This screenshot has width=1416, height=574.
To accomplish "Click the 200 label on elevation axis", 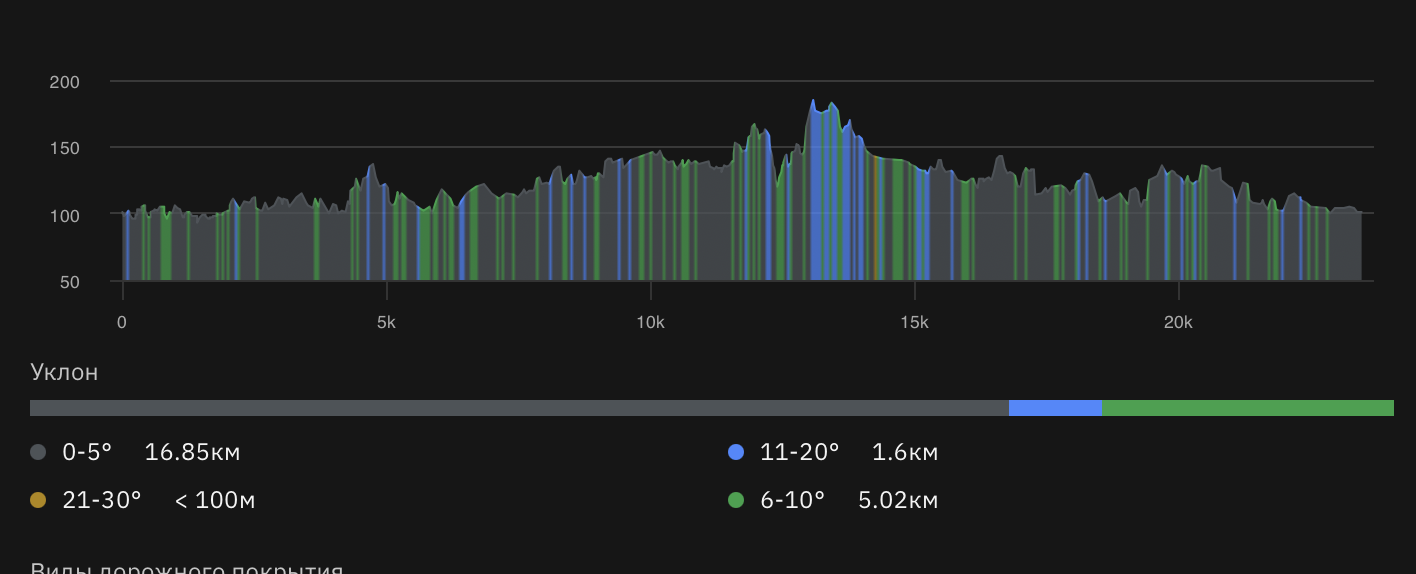I will pos(64,82).
